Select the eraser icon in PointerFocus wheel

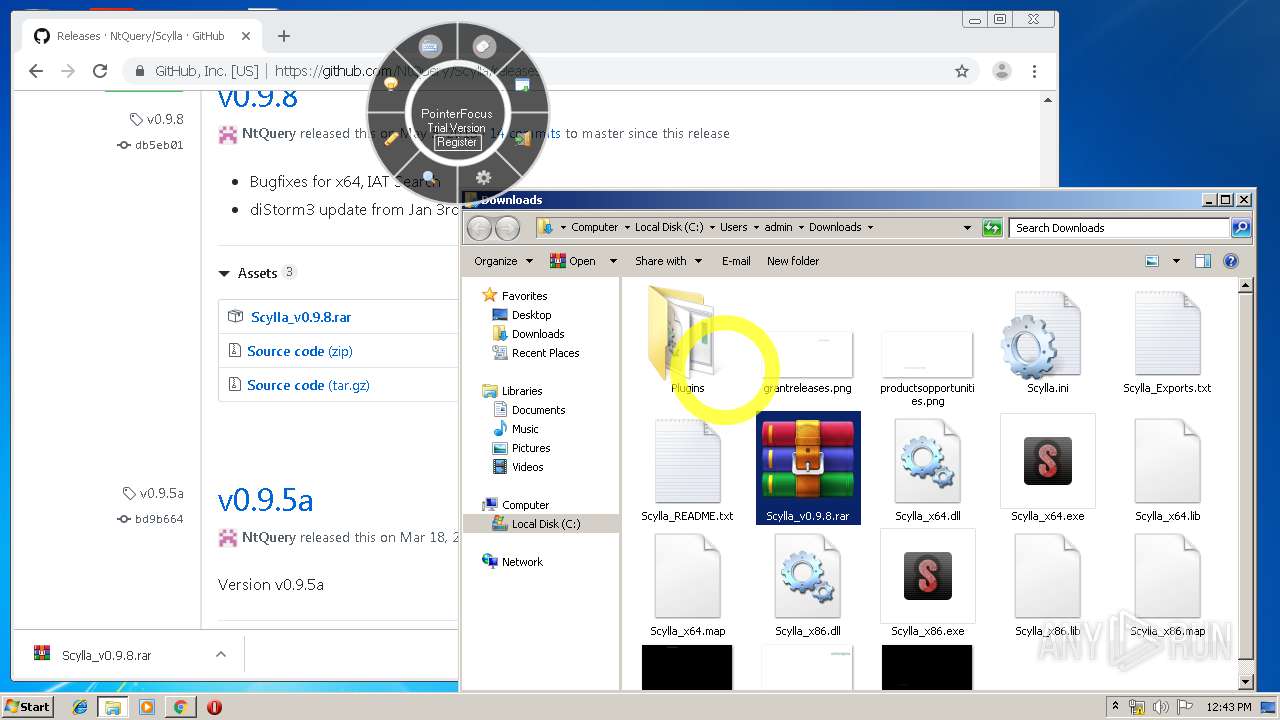pos(484,46)
